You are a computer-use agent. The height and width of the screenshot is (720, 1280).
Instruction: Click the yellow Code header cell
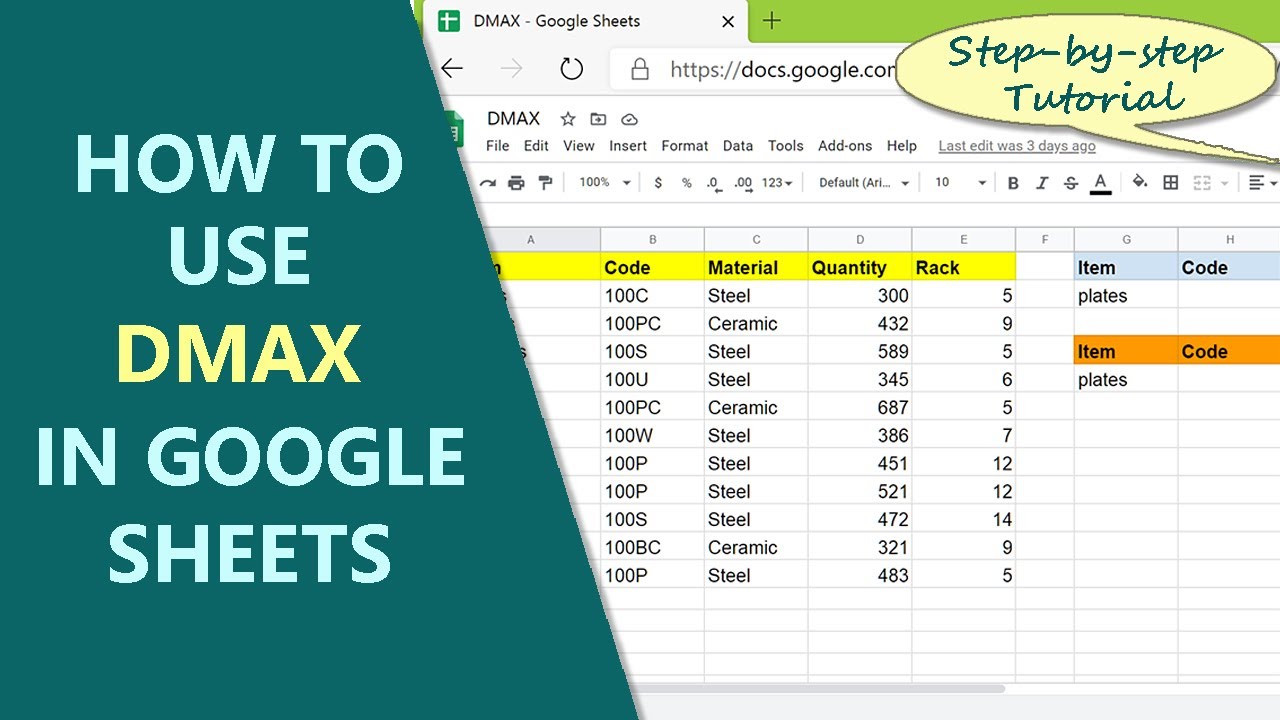653,267
